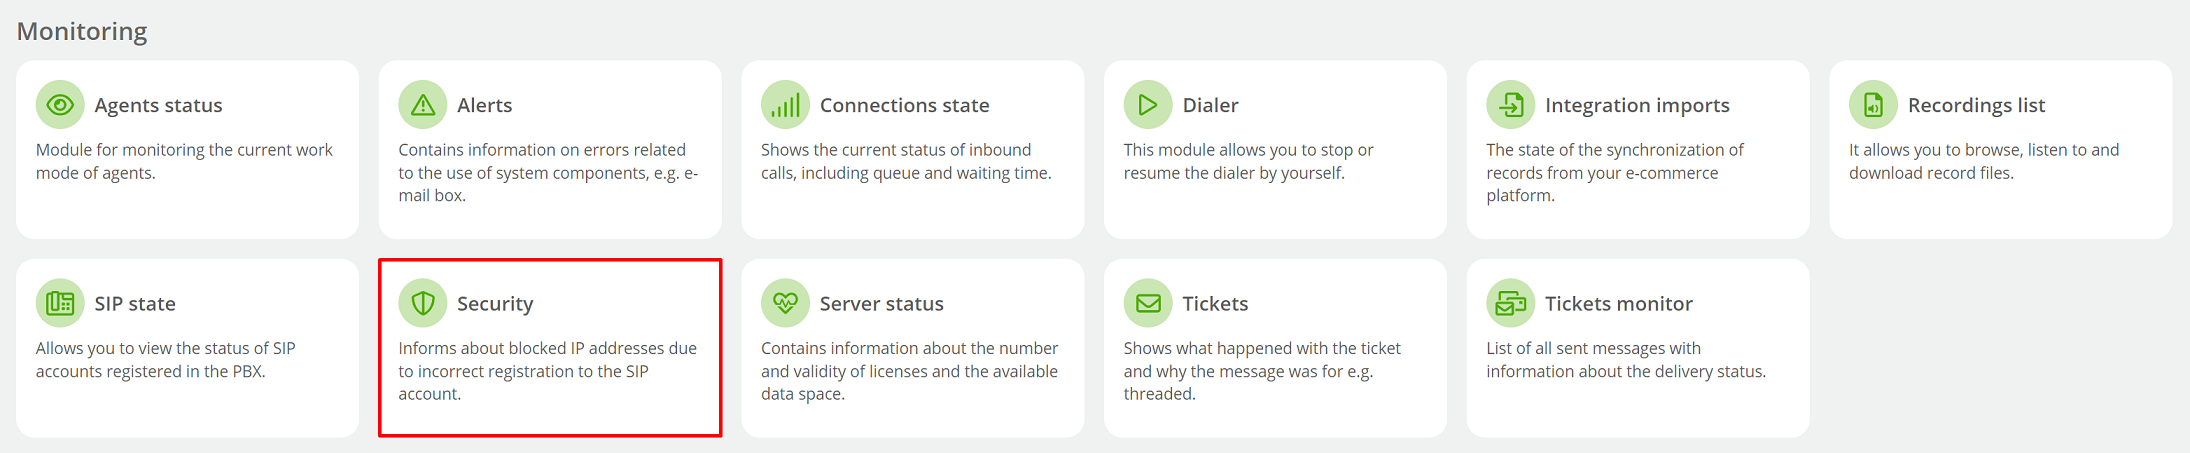This screenshot has height=453, width=2190.
Task: Open the Security card description text
Action: click(547, 371)
